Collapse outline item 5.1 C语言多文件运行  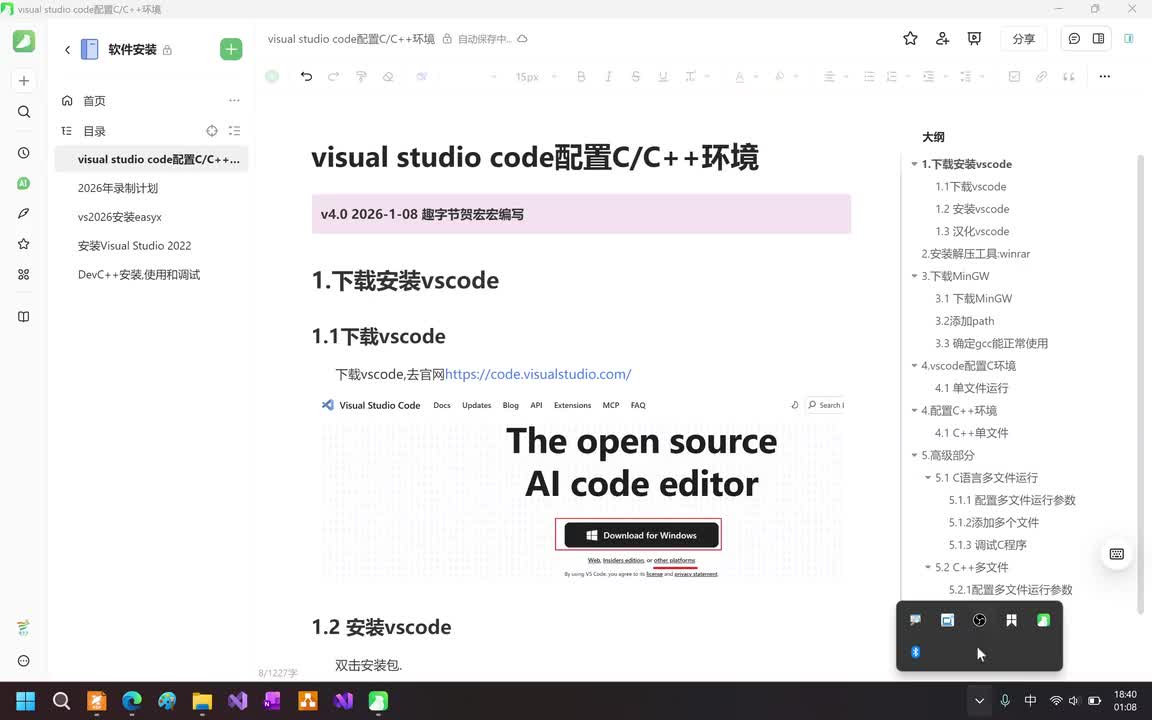[x=927, y=478]
